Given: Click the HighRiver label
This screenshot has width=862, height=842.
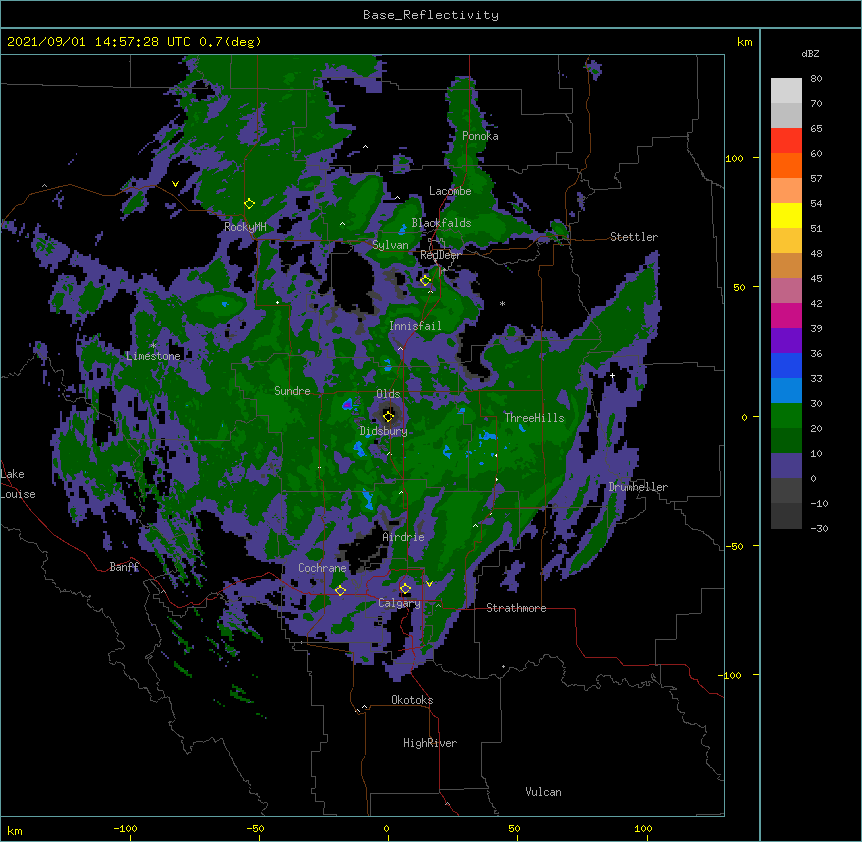Looking at the screenshot, I should (430, 743).
